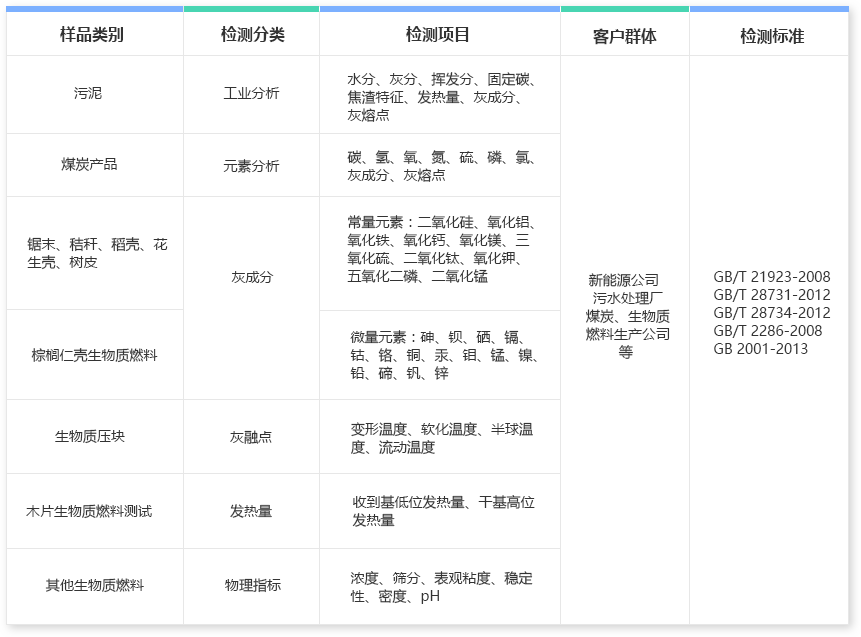Click the 样品类别 column header

92,35
